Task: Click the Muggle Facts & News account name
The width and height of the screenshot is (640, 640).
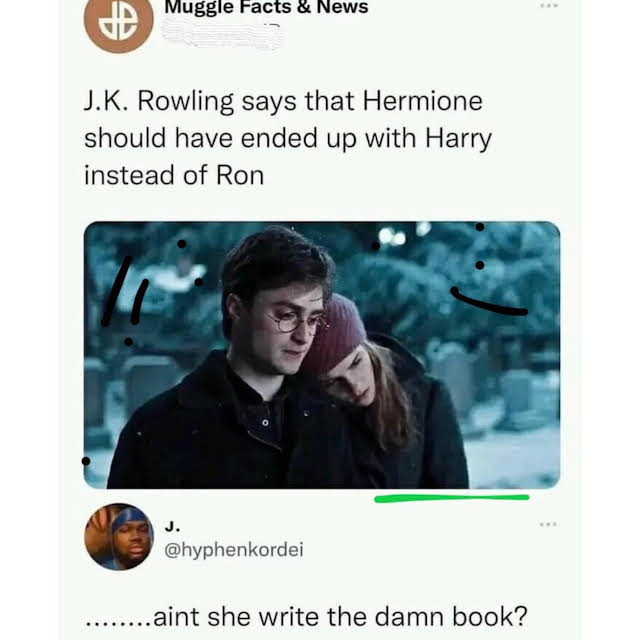Action: tap(266, 7)
